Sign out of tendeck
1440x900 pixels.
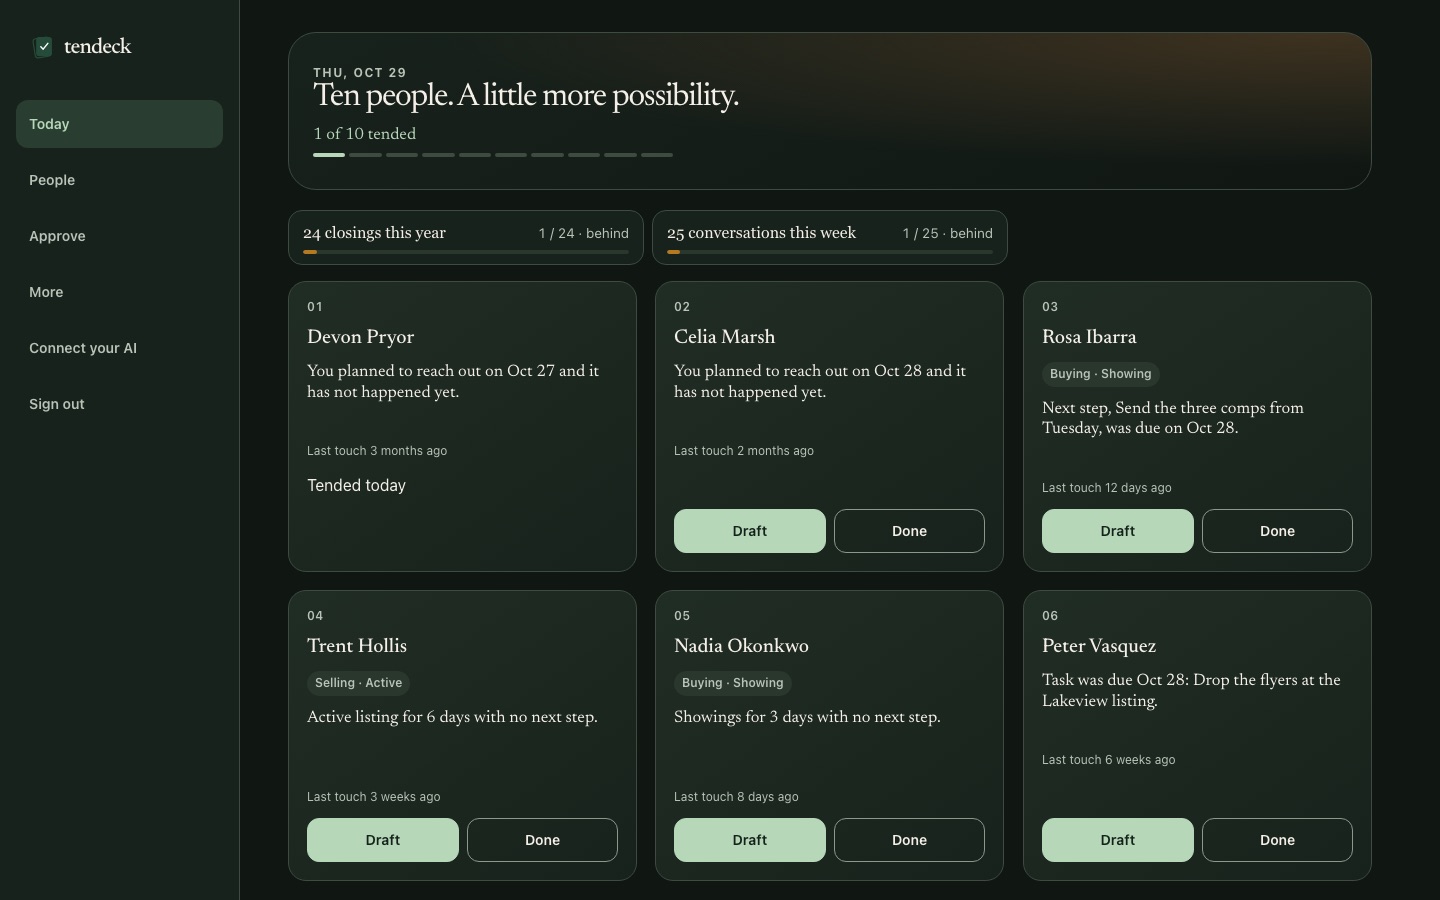(119, 404)
